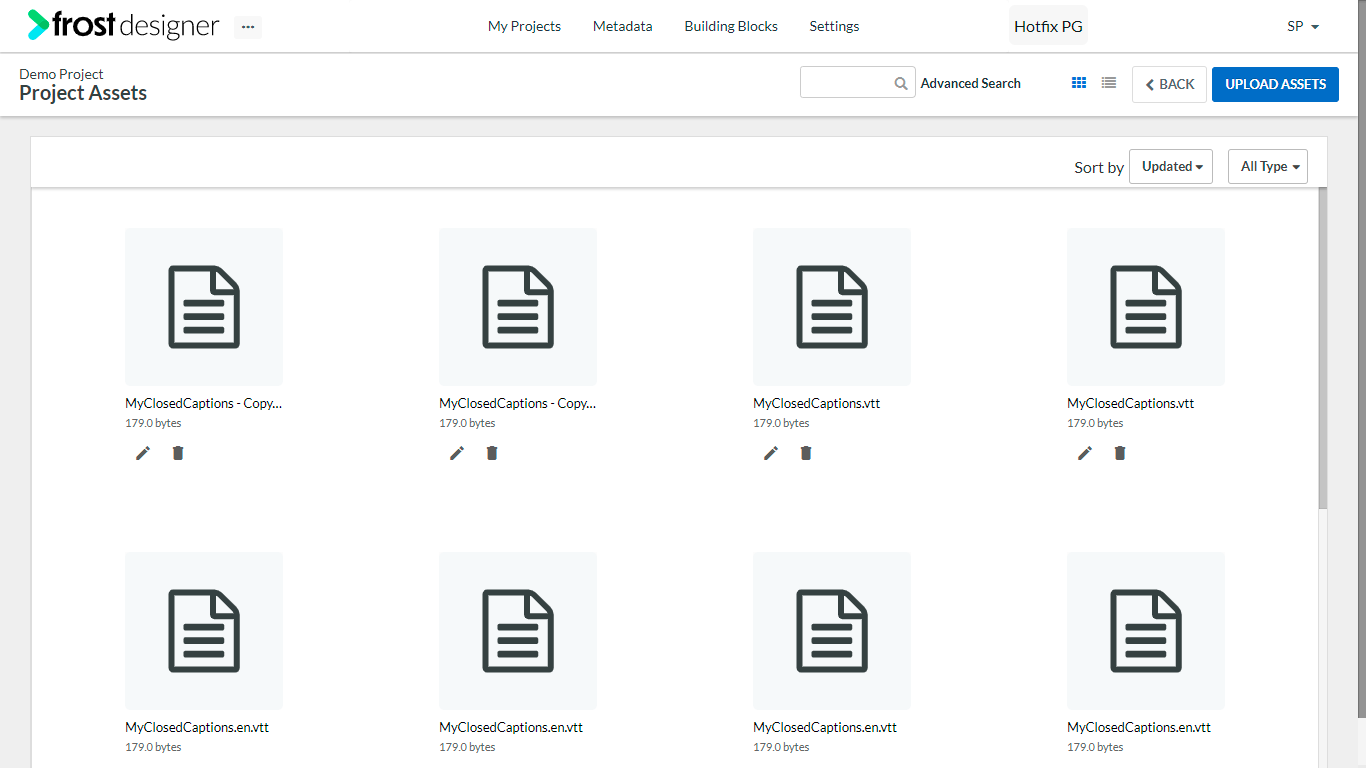Click the search magnifier icon

click(901, 84)
